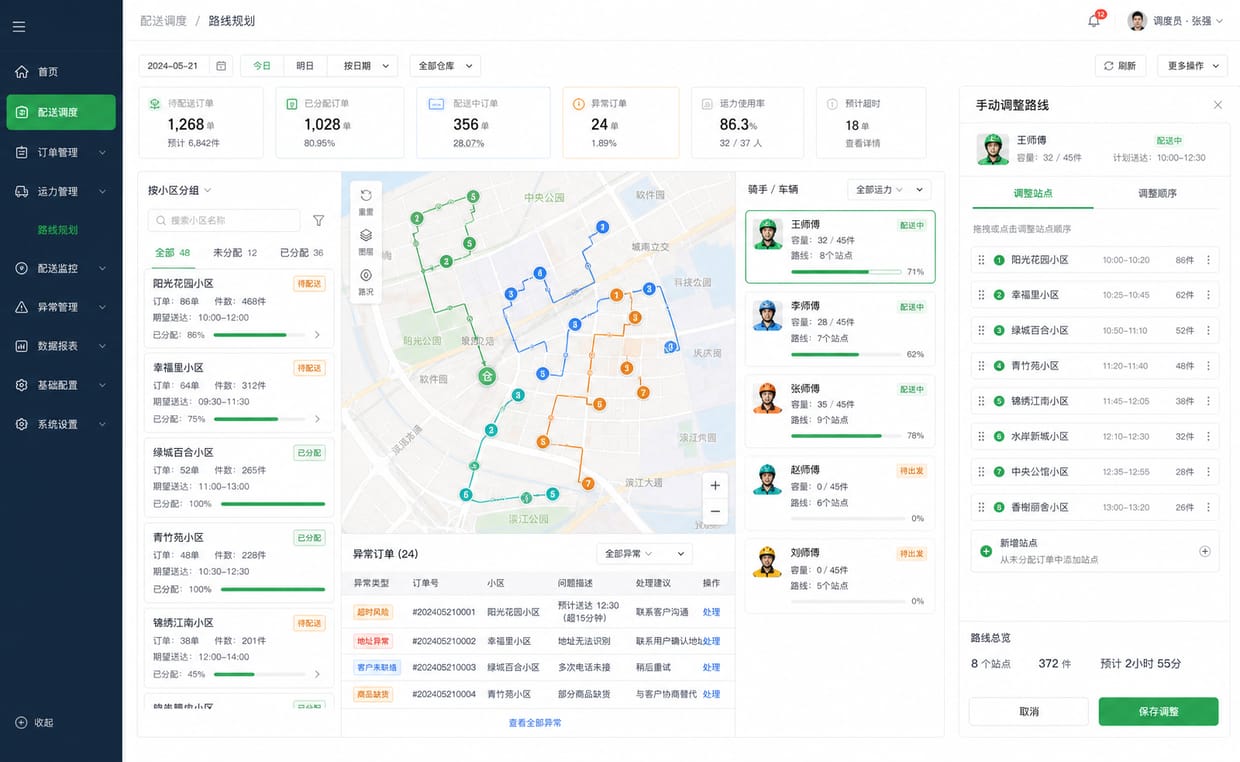Click the calendar icon beside date 2024-05-21
Screen dimensions: 1240x762
(221, 66)
